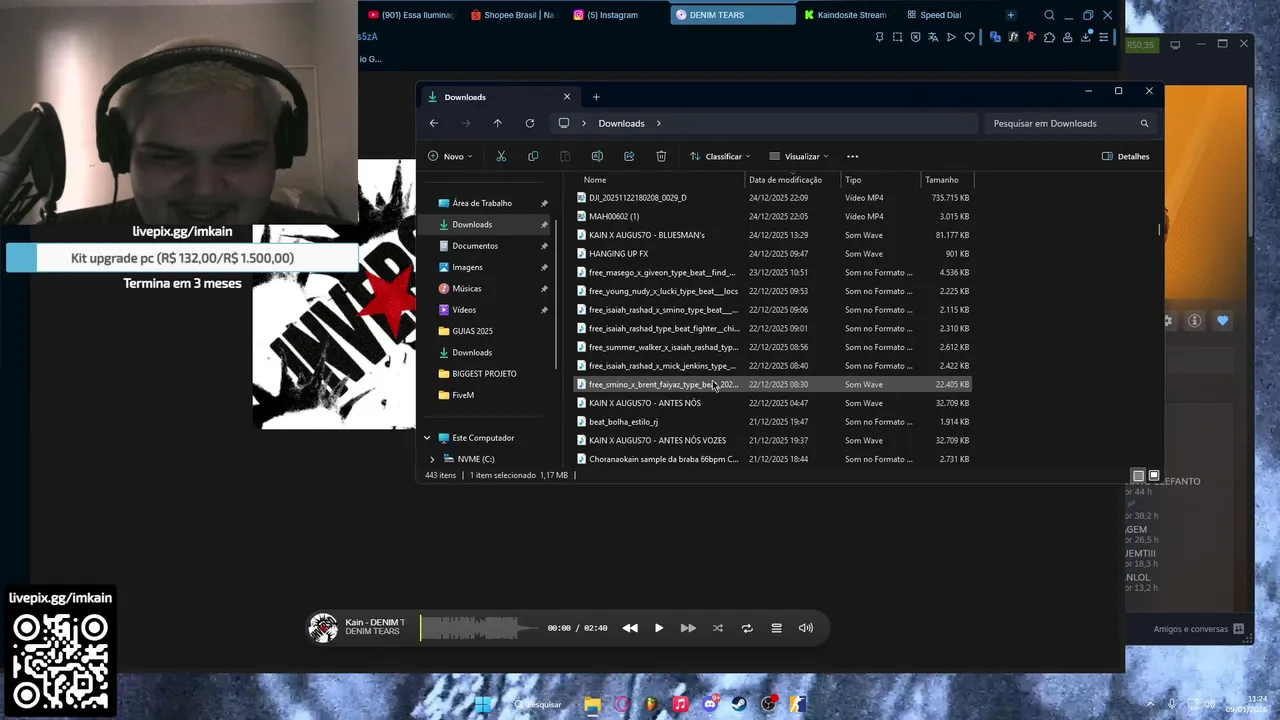Screen dimensions: 1280x720
Task: Click the taskbar Pesquisar search box
Action: [539, 704]
